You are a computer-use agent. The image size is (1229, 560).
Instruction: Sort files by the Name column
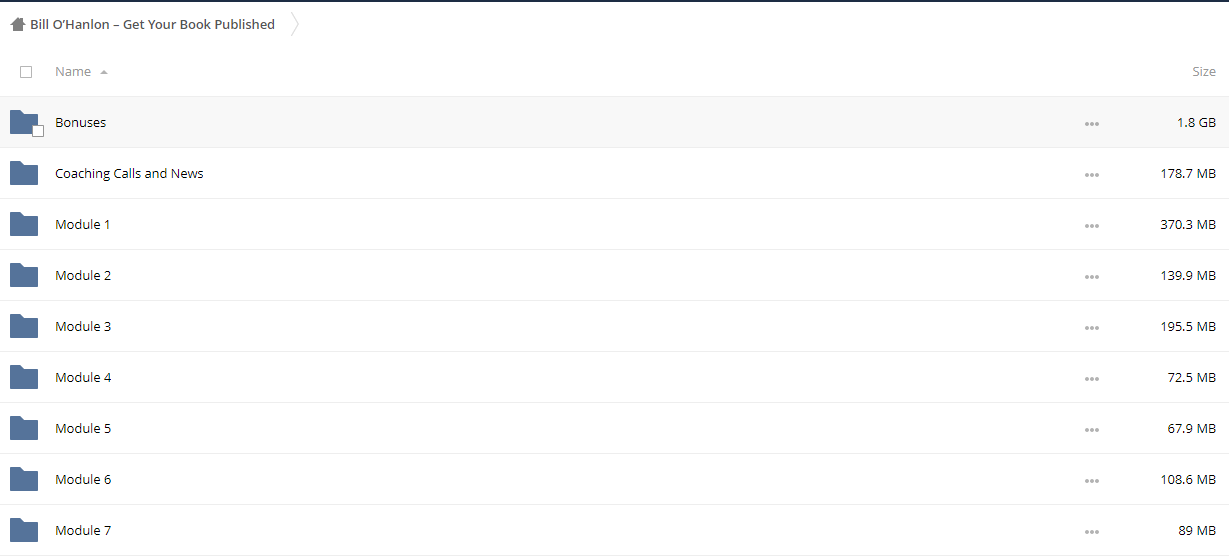click(73, 72)
